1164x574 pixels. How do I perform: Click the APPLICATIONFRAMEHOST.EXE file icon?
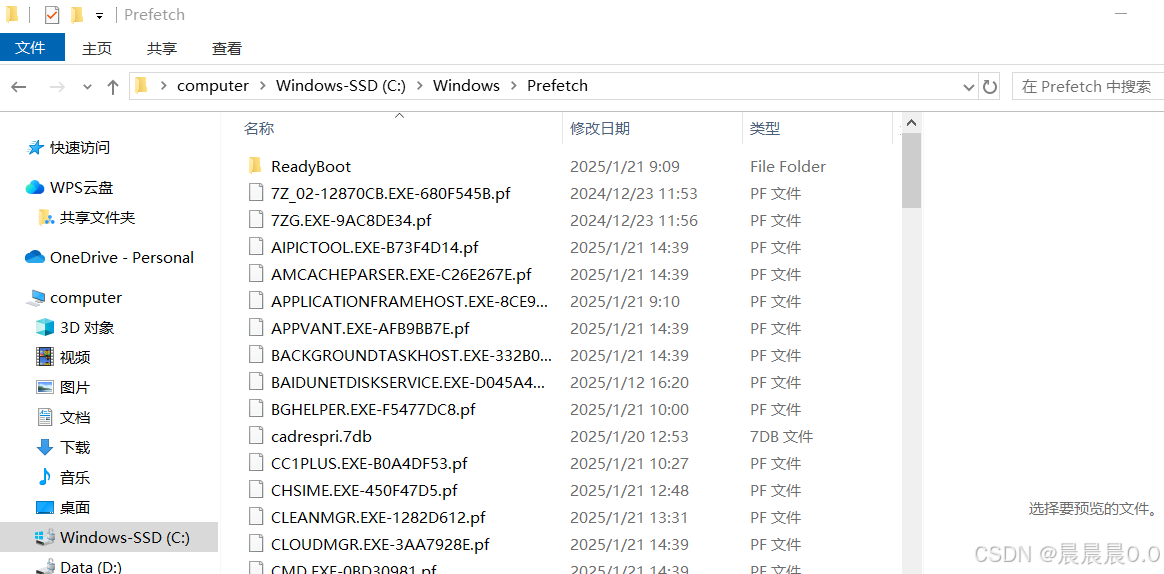(256, 301)
